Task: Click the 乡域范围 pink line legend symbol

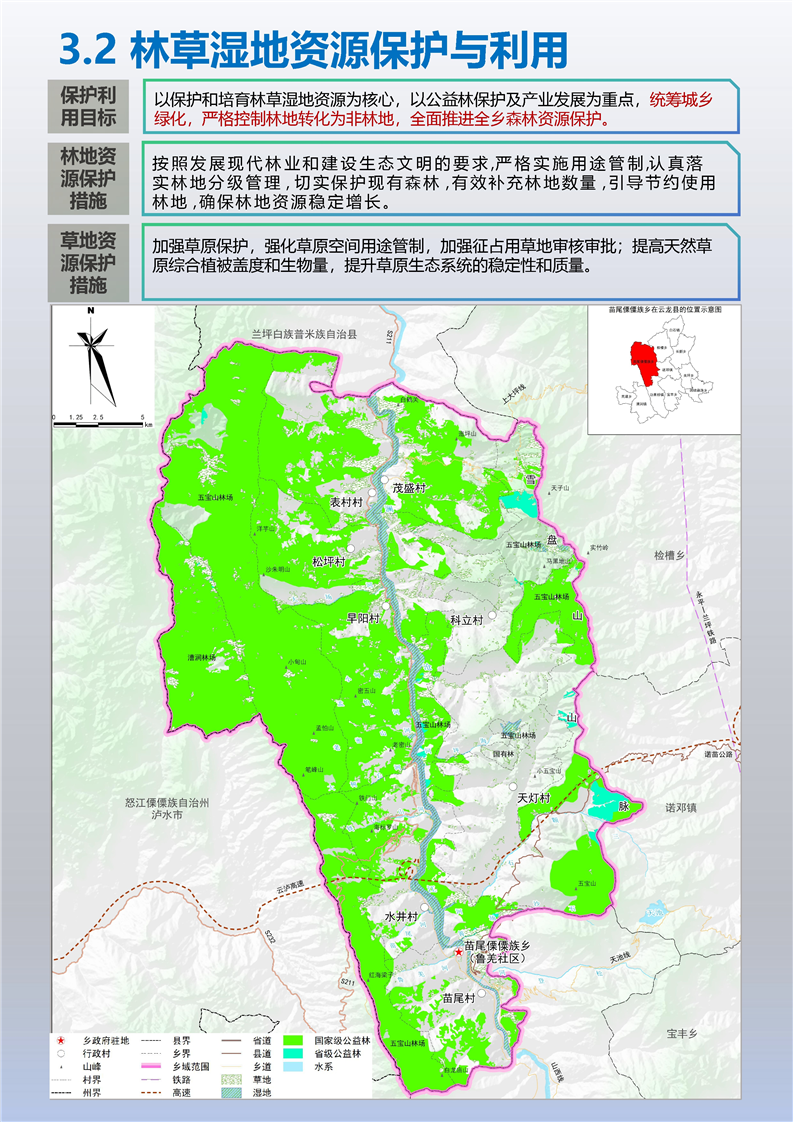Action: point(150,1068)
